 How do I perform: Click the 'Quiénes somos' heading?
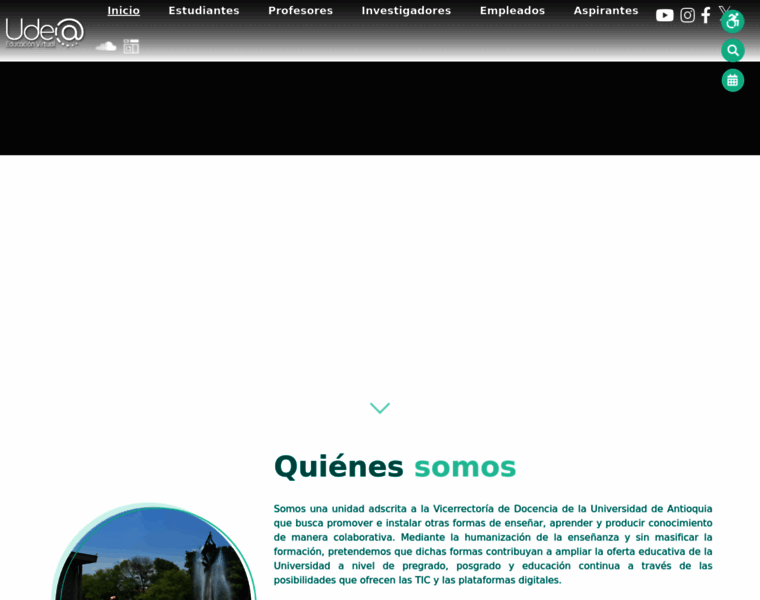[x=395, y=467]
